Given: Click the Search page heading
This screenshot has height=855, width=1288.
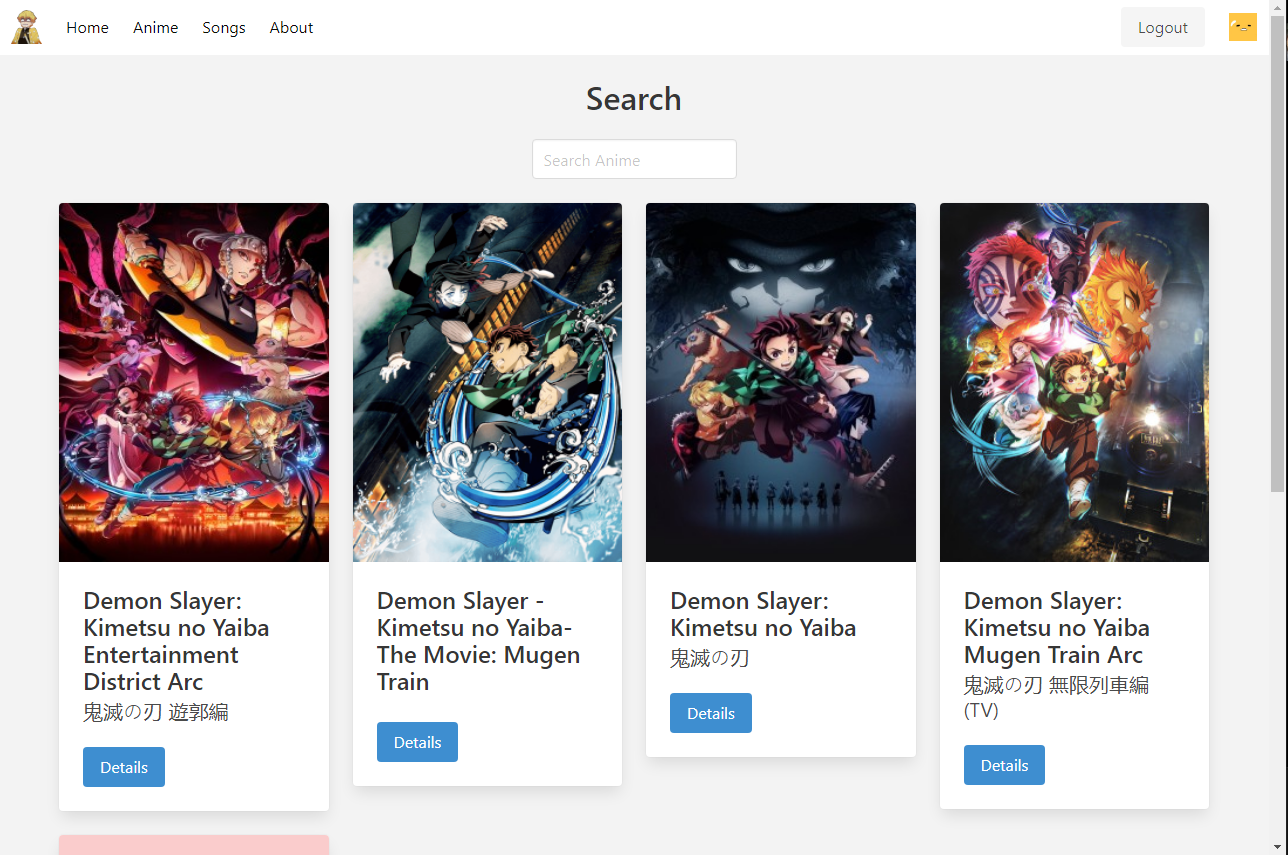Looking at the screenshot, I should click(x=634, y=99).
